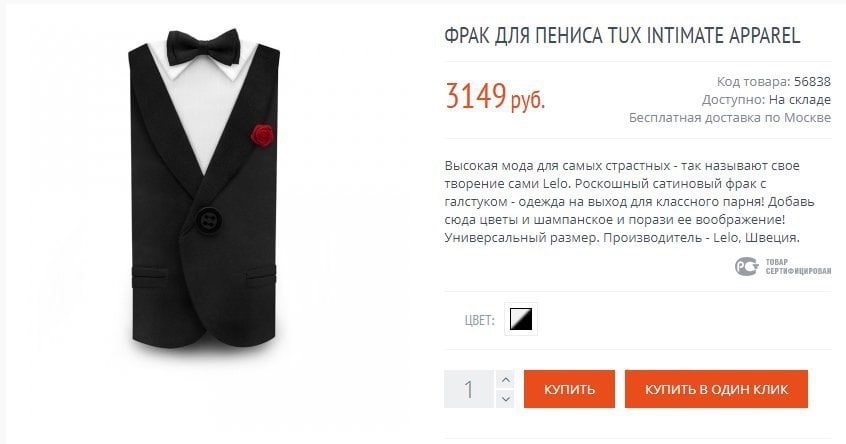This screenshot has width=846, height=444.
Task: Click the РСТ certification mark icon
Action: pos(747,266)
